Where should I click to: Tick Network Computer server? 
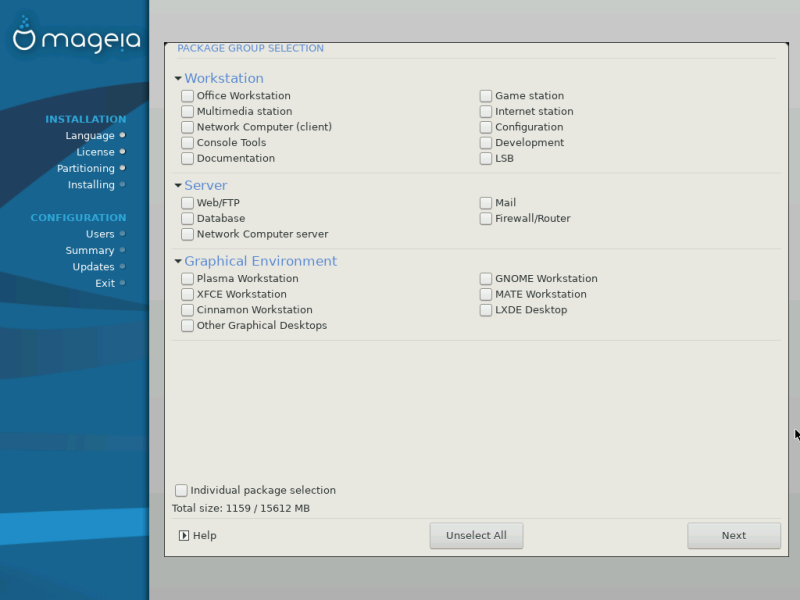[187, 234]
